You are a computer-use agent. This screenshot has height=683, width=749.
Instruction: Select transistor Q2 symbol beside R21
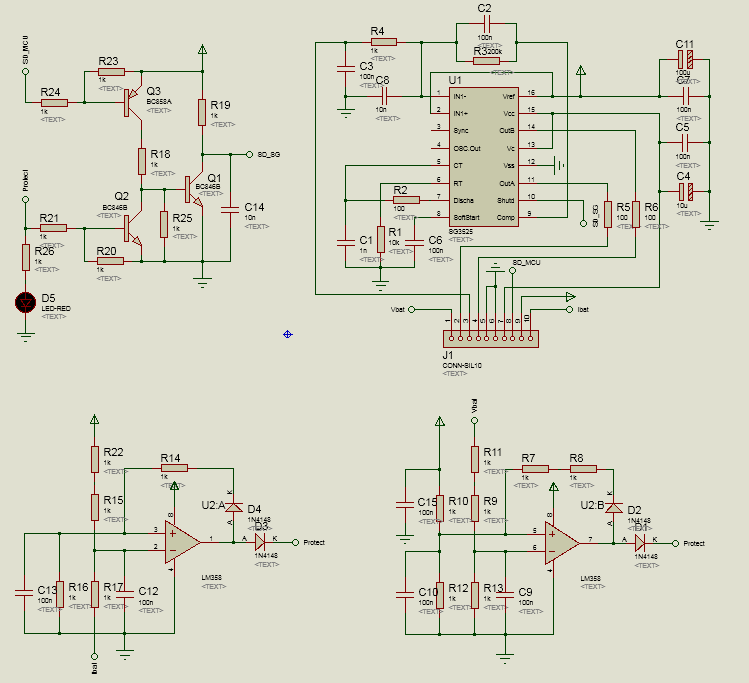click(133, 229)
